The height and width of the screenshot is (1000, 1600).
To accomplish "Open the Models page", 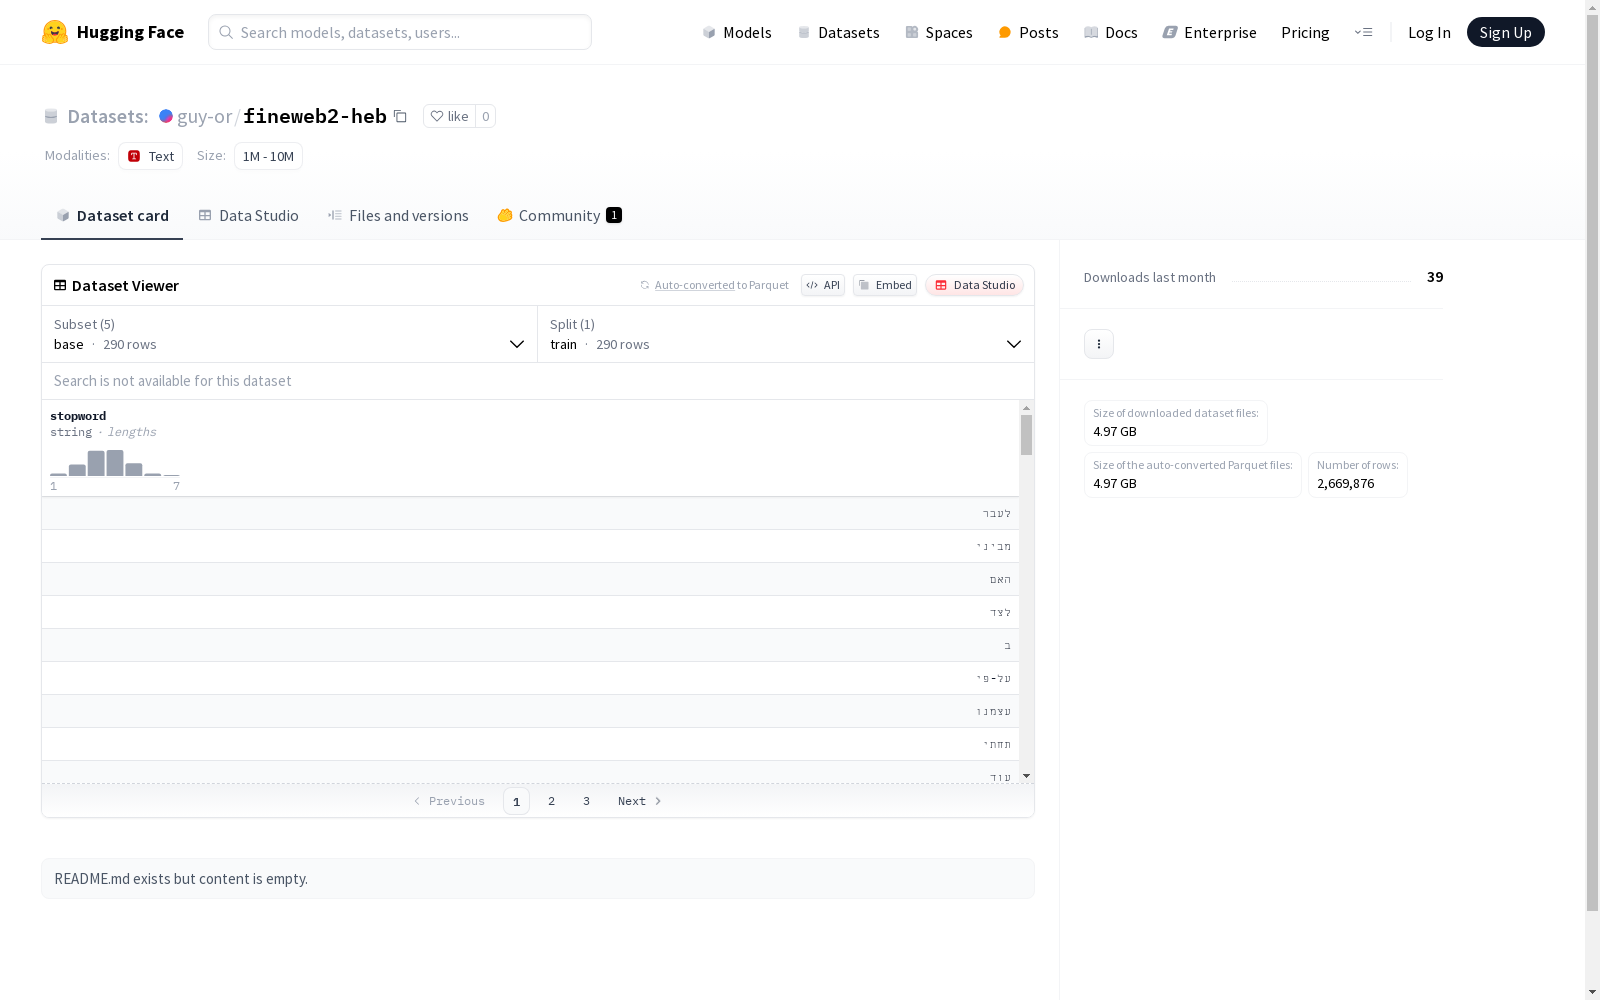I will [x=737, y=32].
